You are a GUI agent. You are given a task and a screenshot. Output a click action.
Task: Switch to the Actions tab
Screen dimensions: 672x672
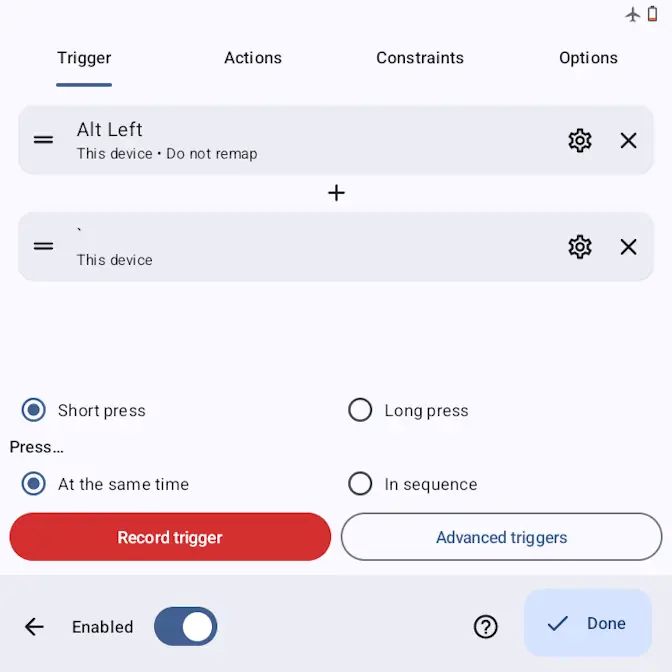pos(253,58)
